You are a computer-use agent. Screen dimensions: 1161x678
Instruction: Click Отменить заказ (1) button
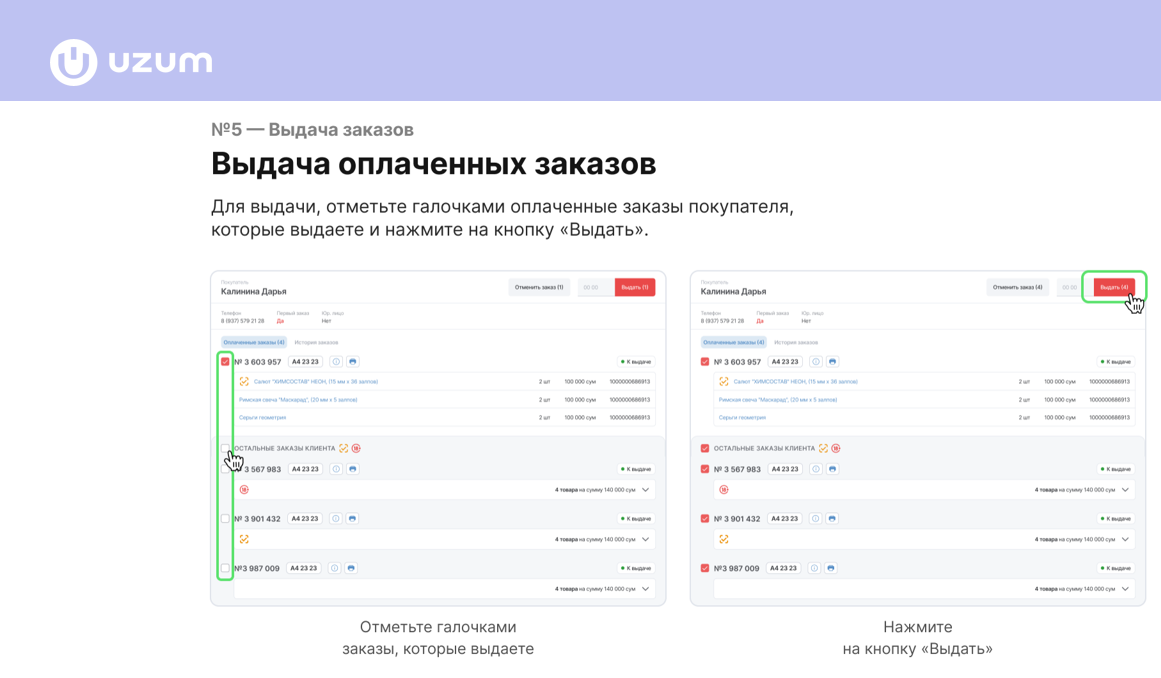point(539,287)
